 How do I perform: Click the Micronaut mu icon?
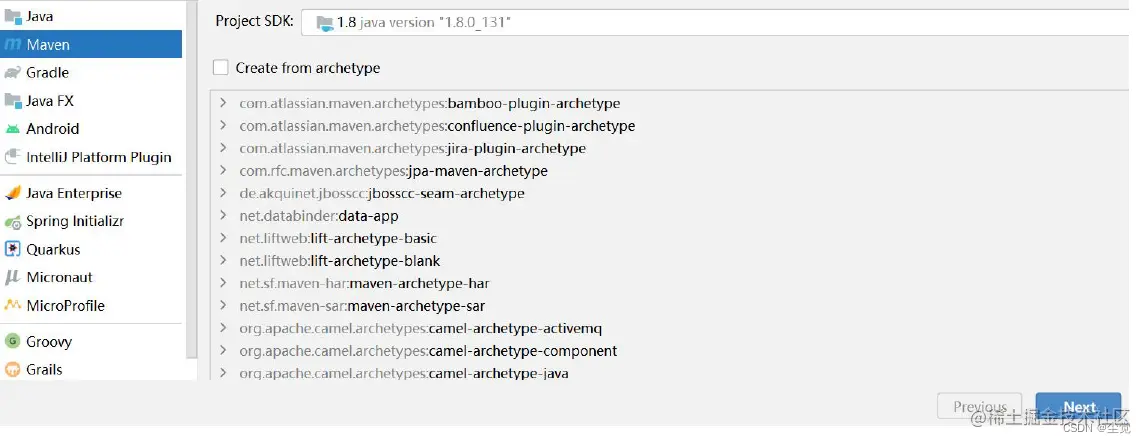13,278
